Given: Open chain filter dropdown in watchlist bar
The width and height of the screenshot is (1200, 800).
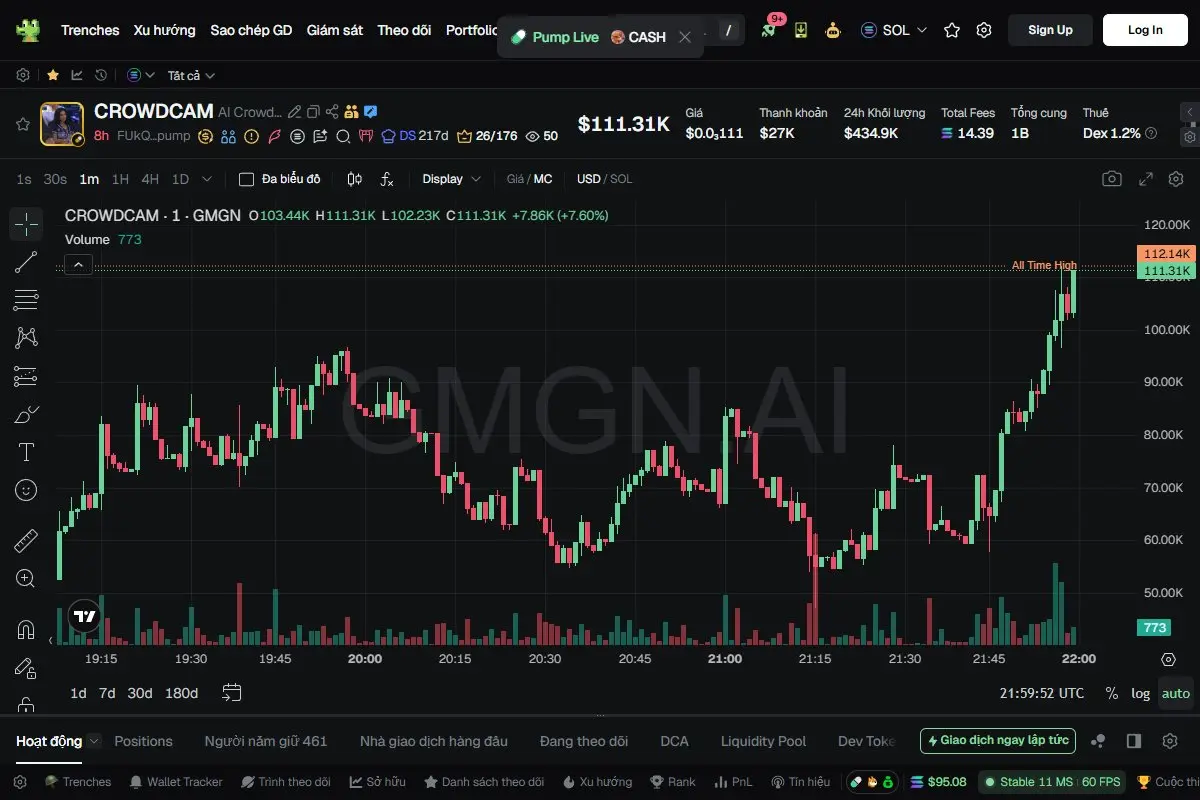Looking at the screenshot, I should [141, 75].
